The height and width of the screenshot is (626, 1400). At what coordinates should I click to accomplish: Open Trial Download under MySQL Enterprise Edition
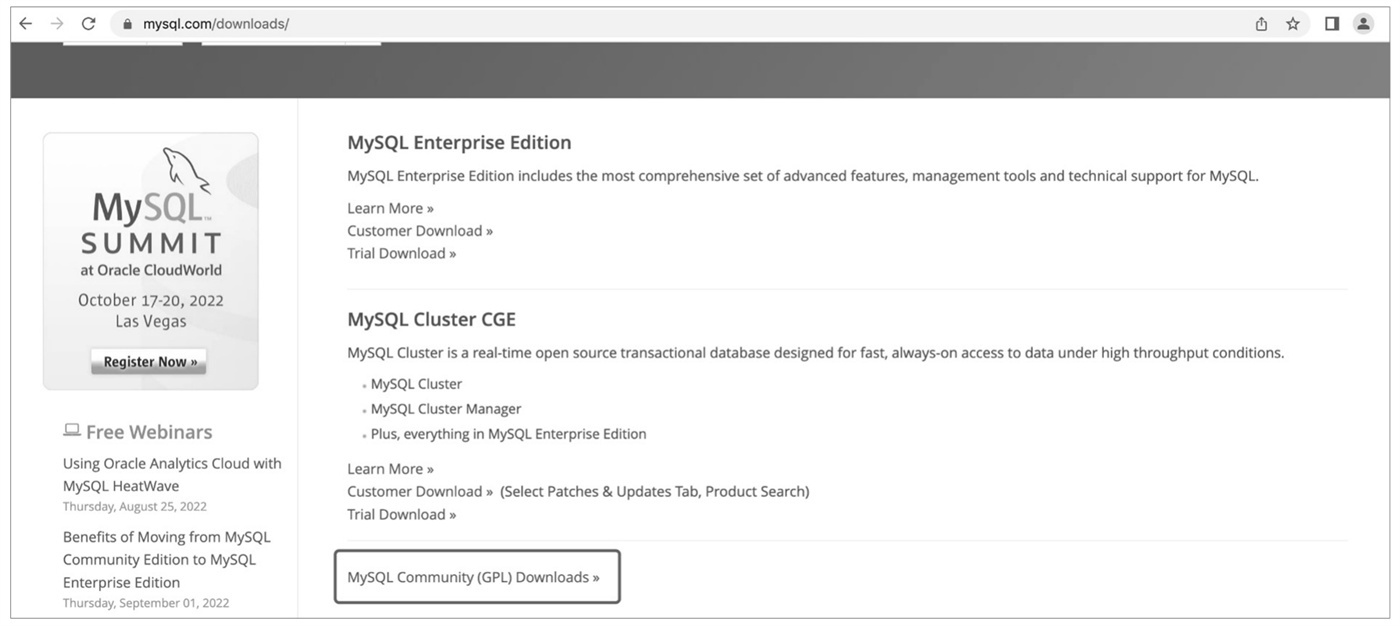click(x=401, y=254)
